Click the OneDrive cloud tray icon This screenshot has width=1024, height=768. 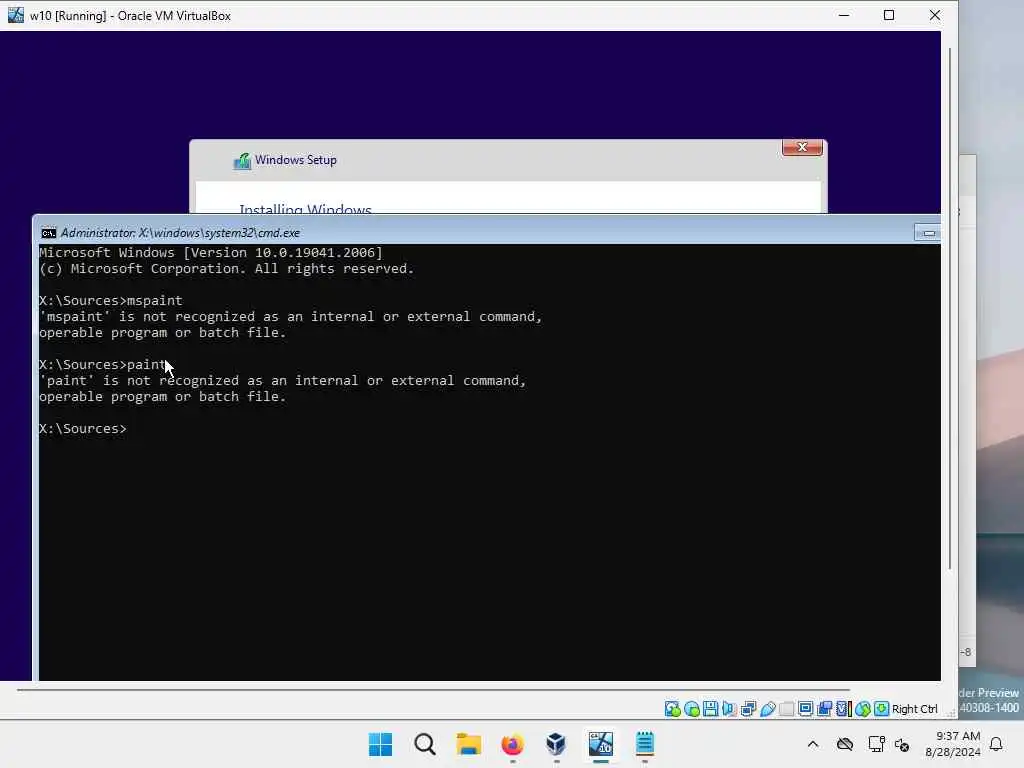click(845, 744)
